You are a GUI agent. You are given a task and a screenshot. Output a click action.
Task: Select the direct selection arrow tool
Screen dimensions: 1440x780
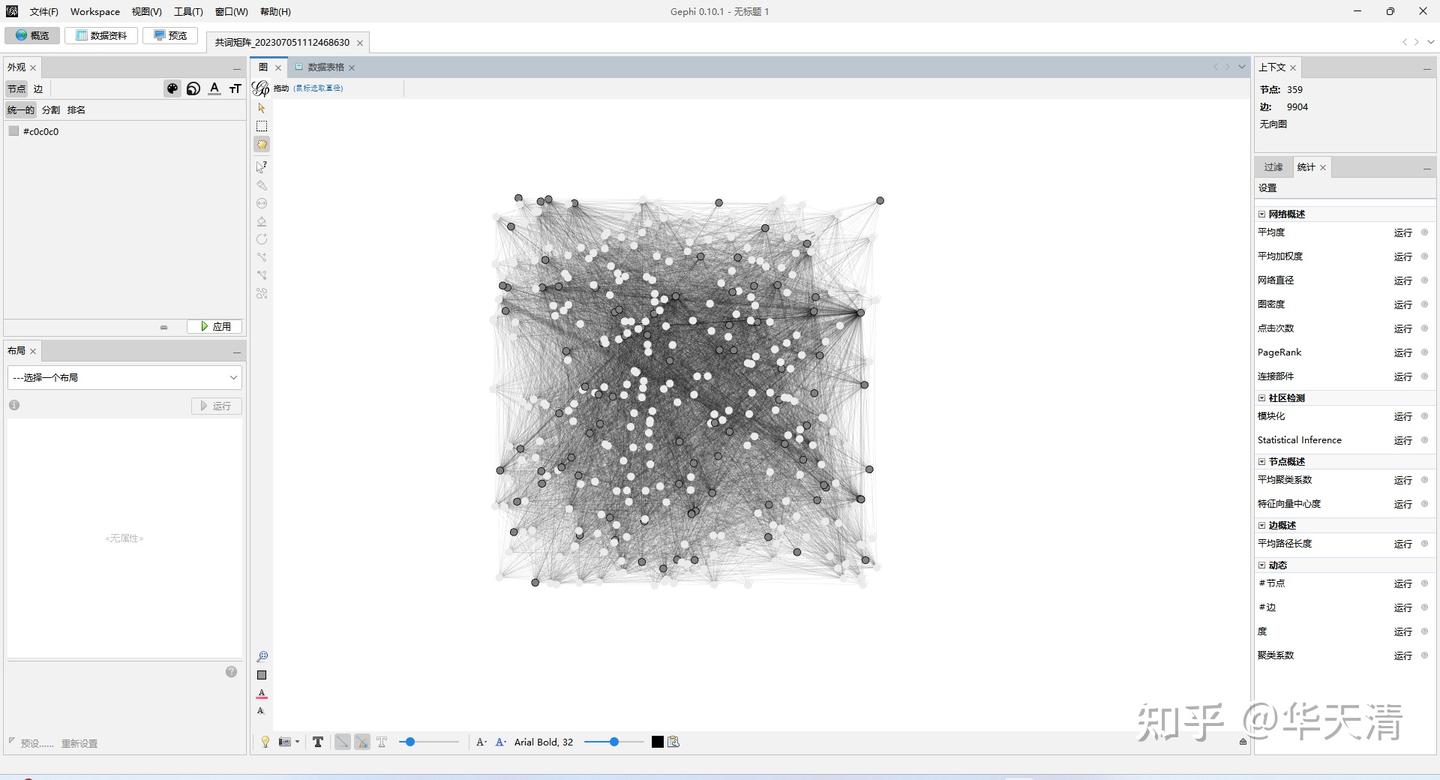[262, 108]
